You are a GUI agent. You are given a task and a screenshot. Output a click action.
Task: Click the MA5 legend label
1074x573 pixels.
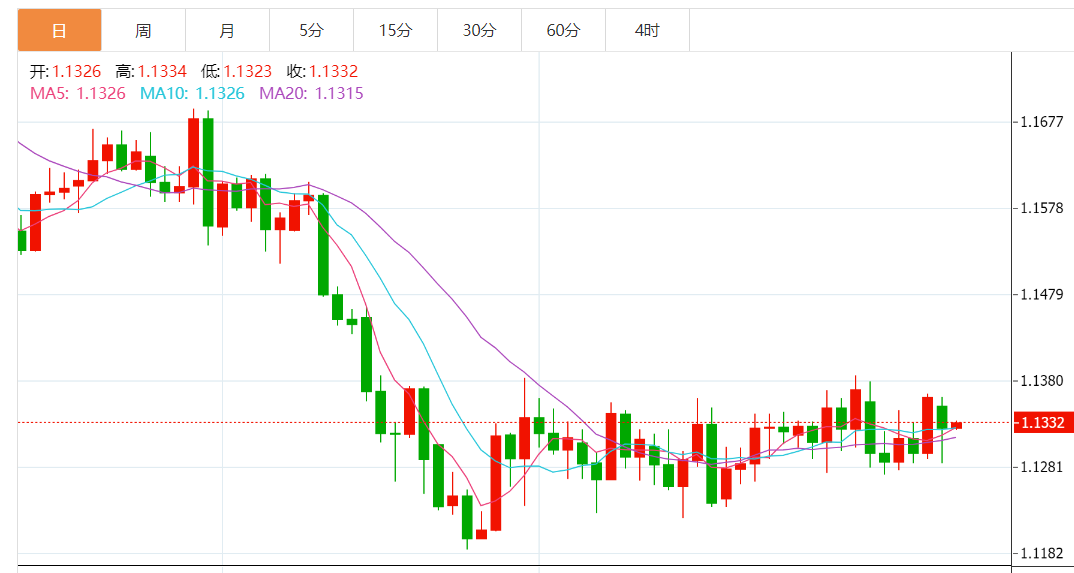click(x=78, y=93)
